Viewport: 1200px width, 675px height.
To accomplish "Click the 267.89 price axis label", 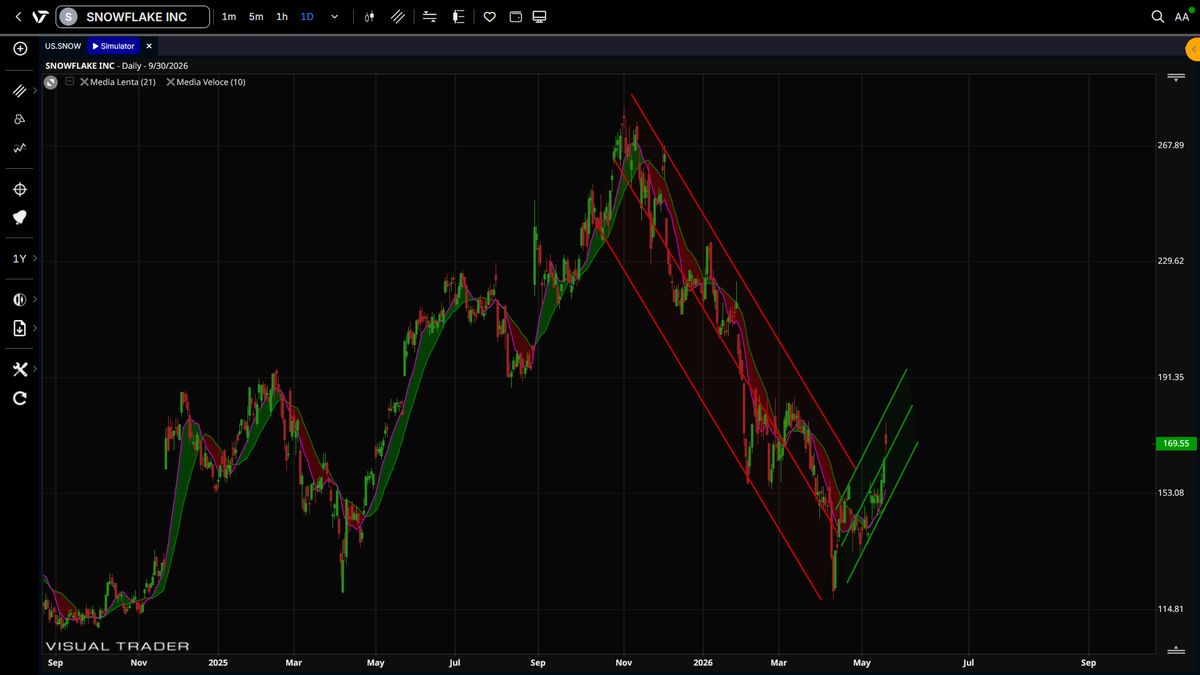I will click(1170, 145).
